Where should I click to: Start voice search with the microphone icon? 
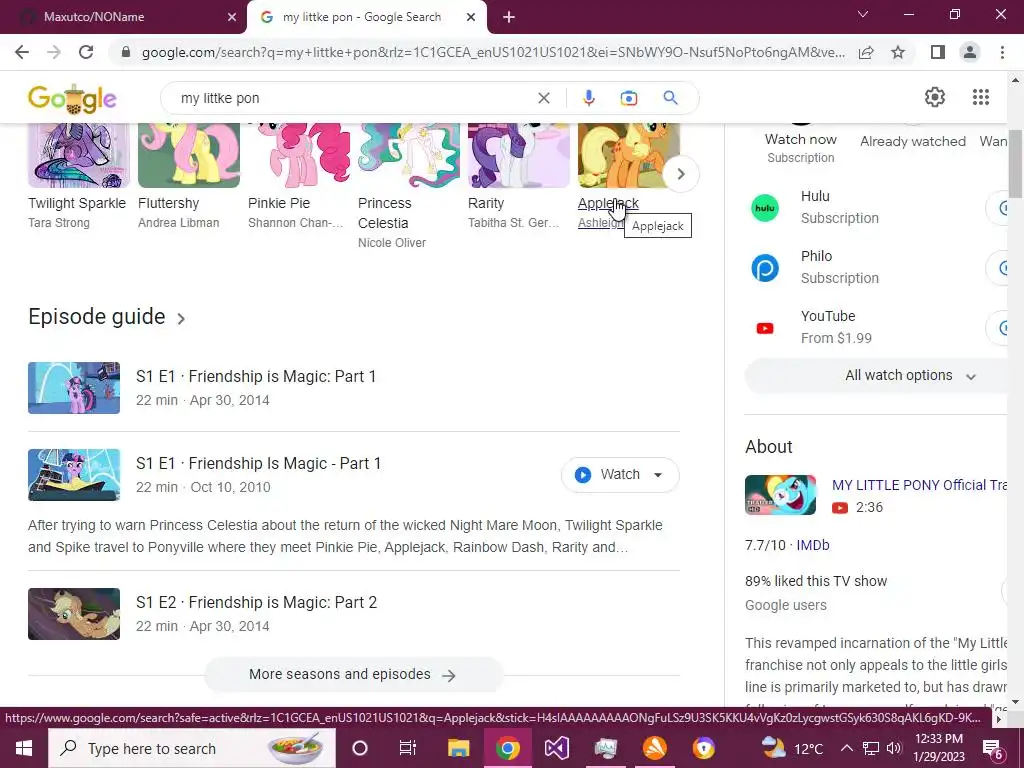pyautogui.click(x=588, y=98)
